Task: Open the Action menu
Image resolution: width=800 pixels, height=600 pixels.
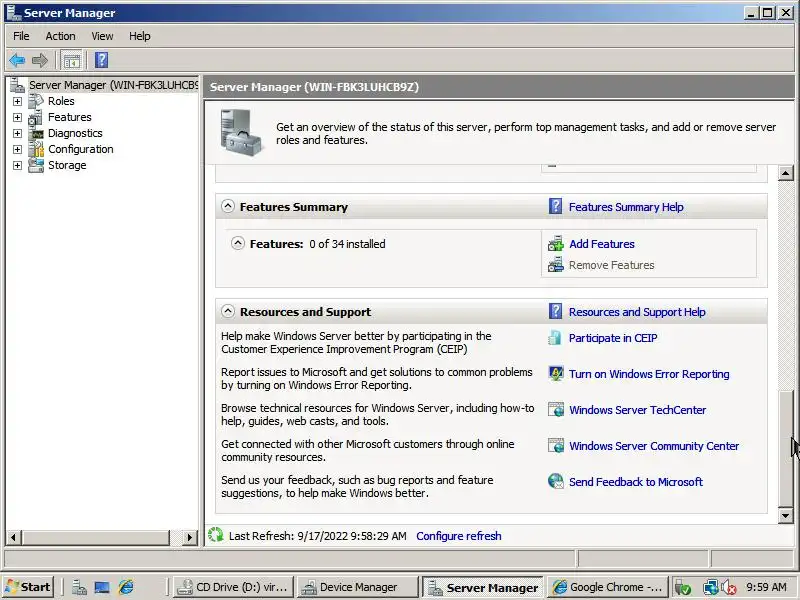Action: pos(60,36)
